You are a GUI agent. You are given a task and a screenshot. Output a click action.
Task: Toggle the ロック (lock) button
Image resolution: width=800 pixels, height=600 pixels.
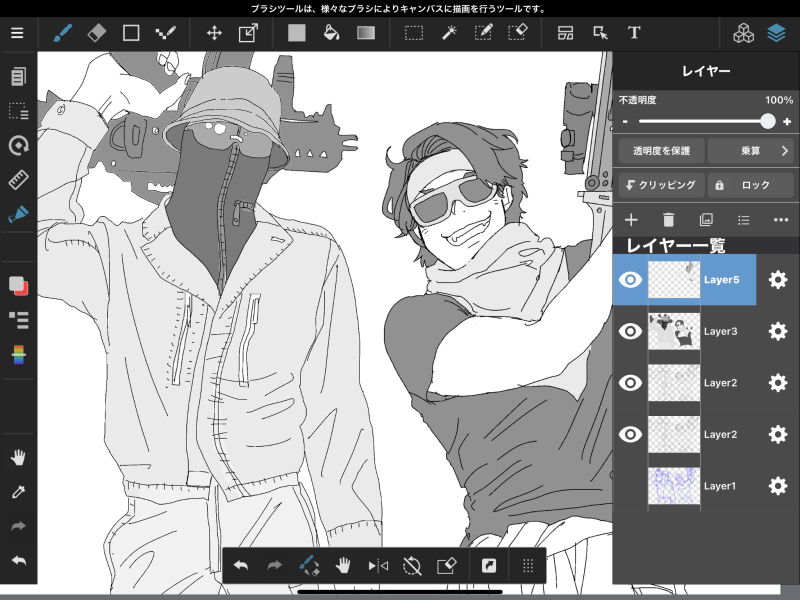click(749, 185)
